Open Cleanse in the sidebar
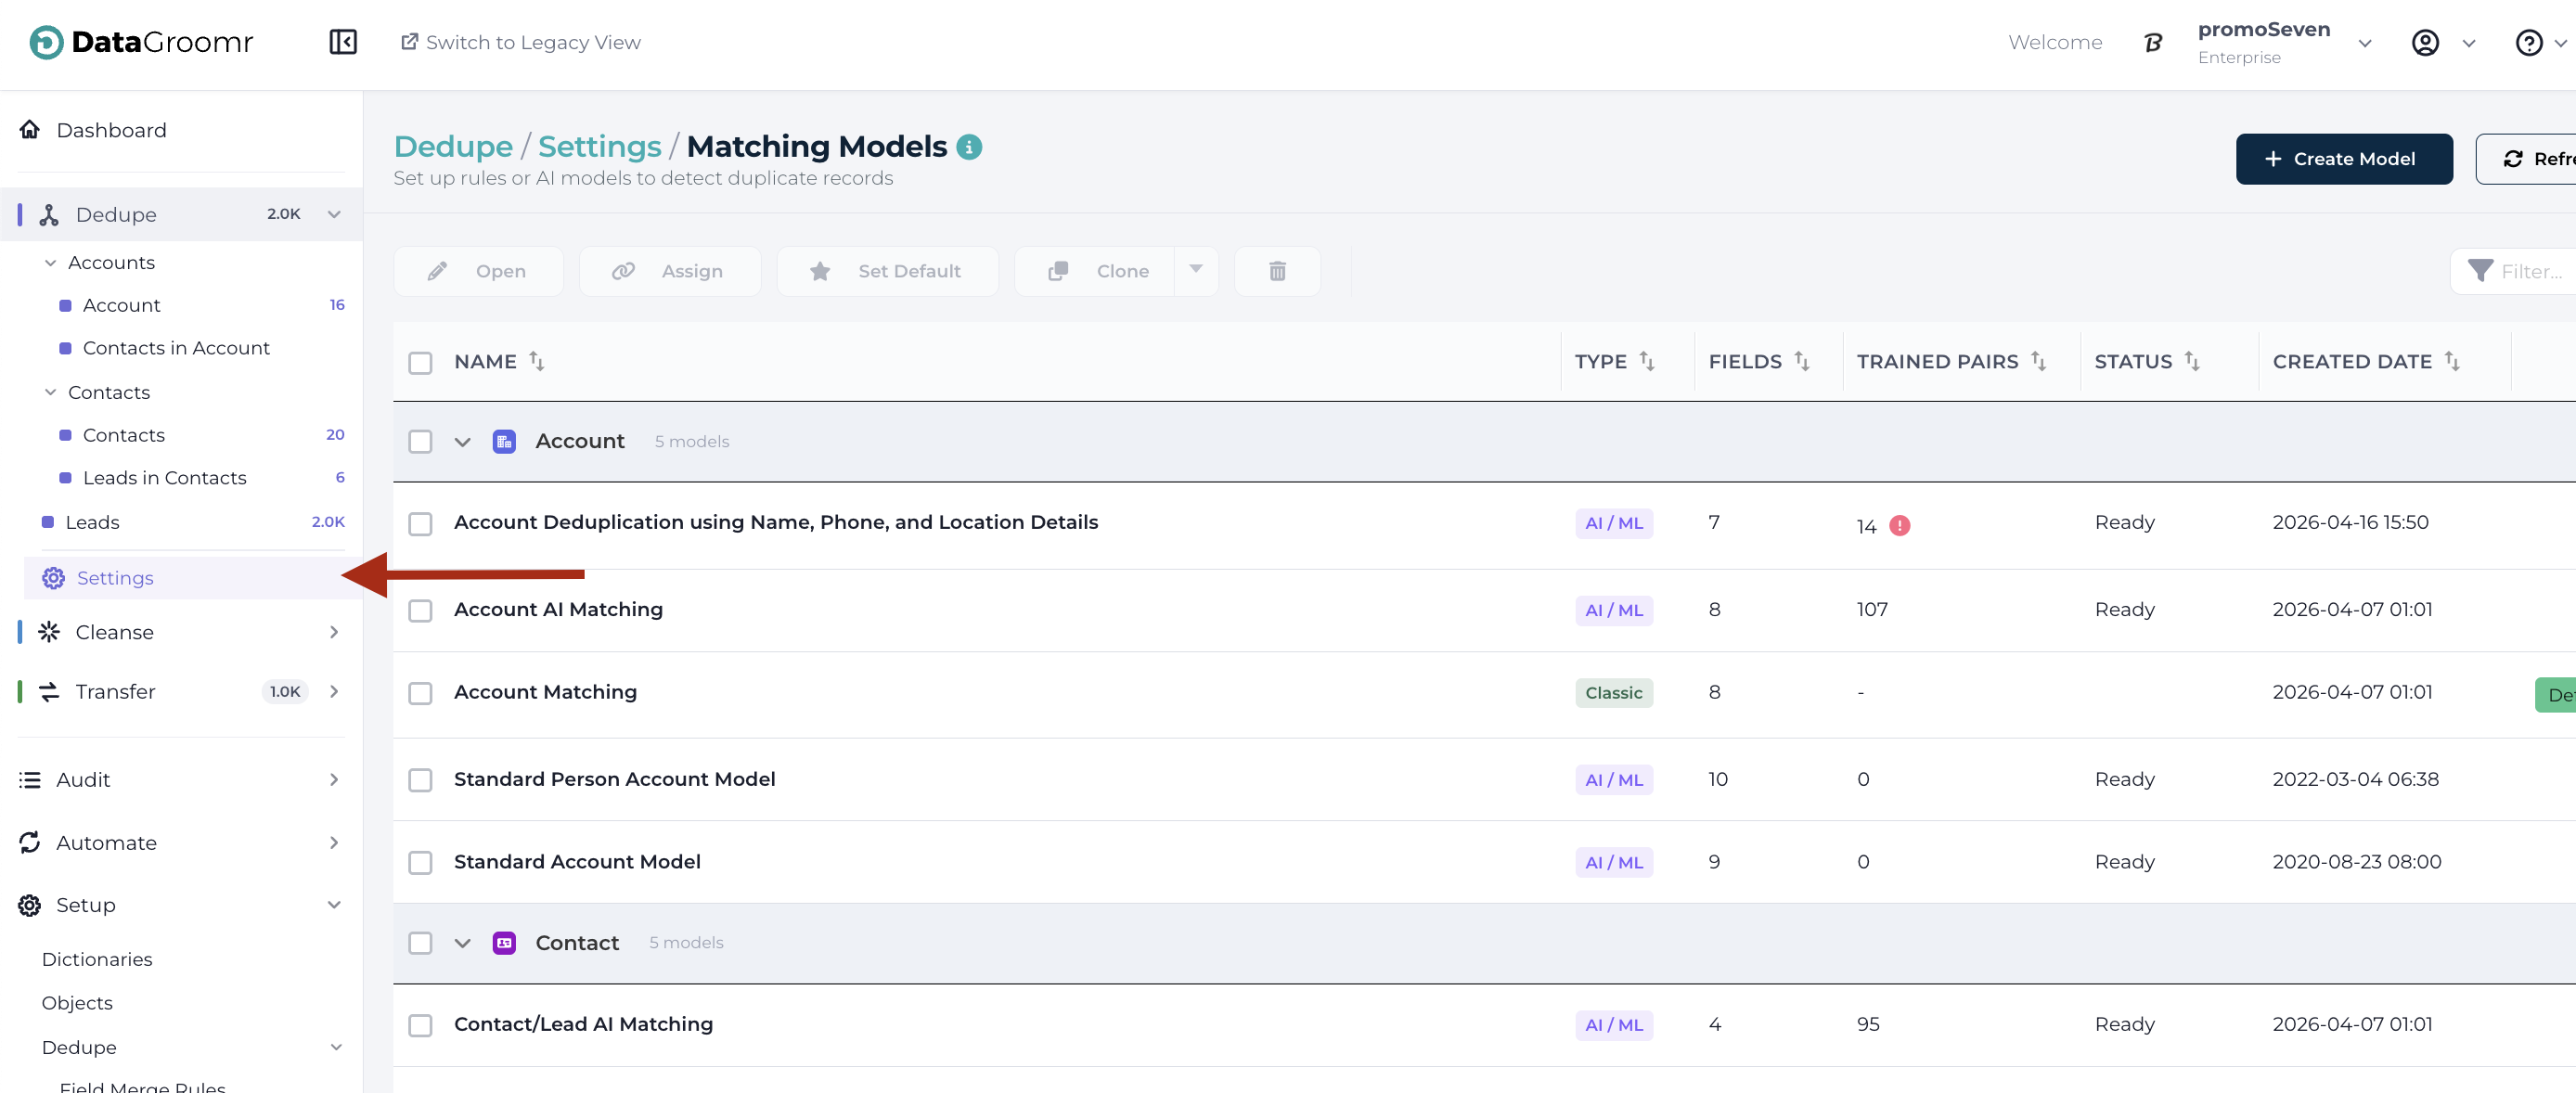2576x1093 pixels. (x=115, y=632)
